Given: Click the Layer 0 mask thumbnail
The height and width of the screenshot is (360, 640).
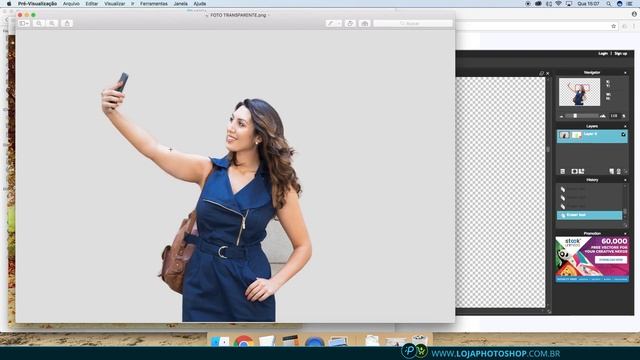Looking at the screenshot, I should pos(576,135).
